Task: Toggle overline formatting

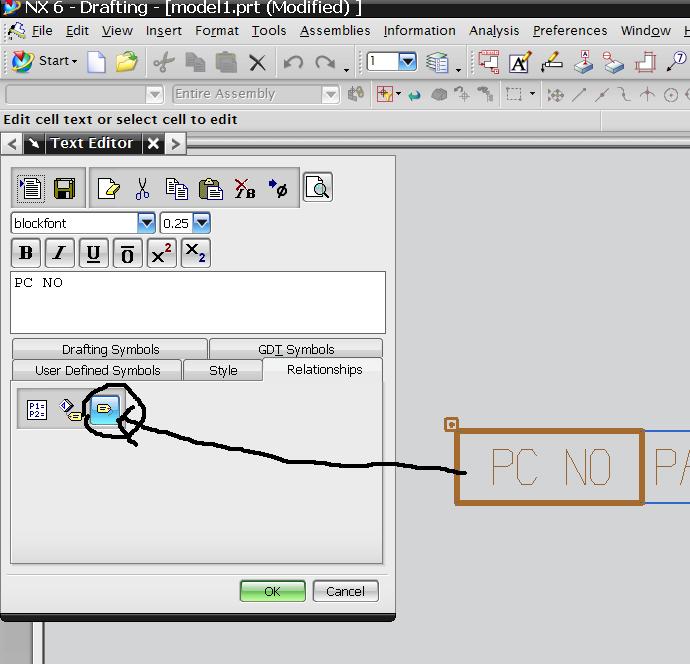Action: click(128, 253)
